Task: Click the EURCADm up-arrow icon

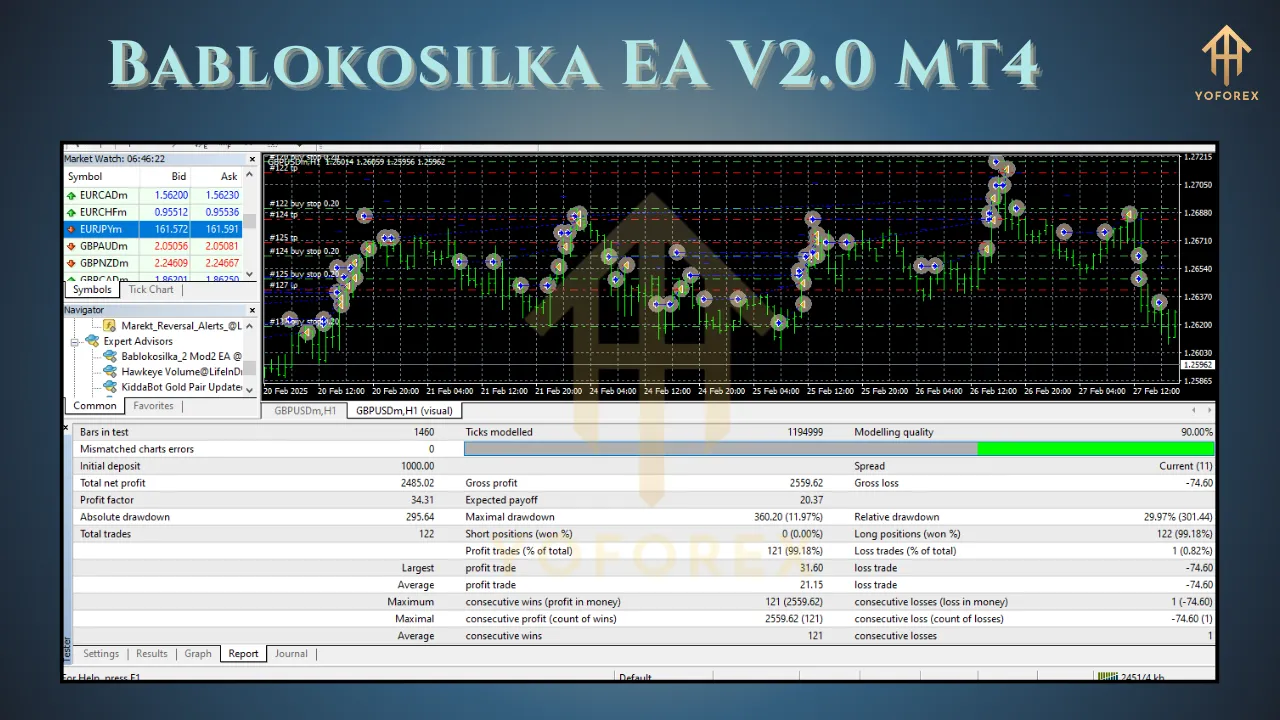Action: 71,195
